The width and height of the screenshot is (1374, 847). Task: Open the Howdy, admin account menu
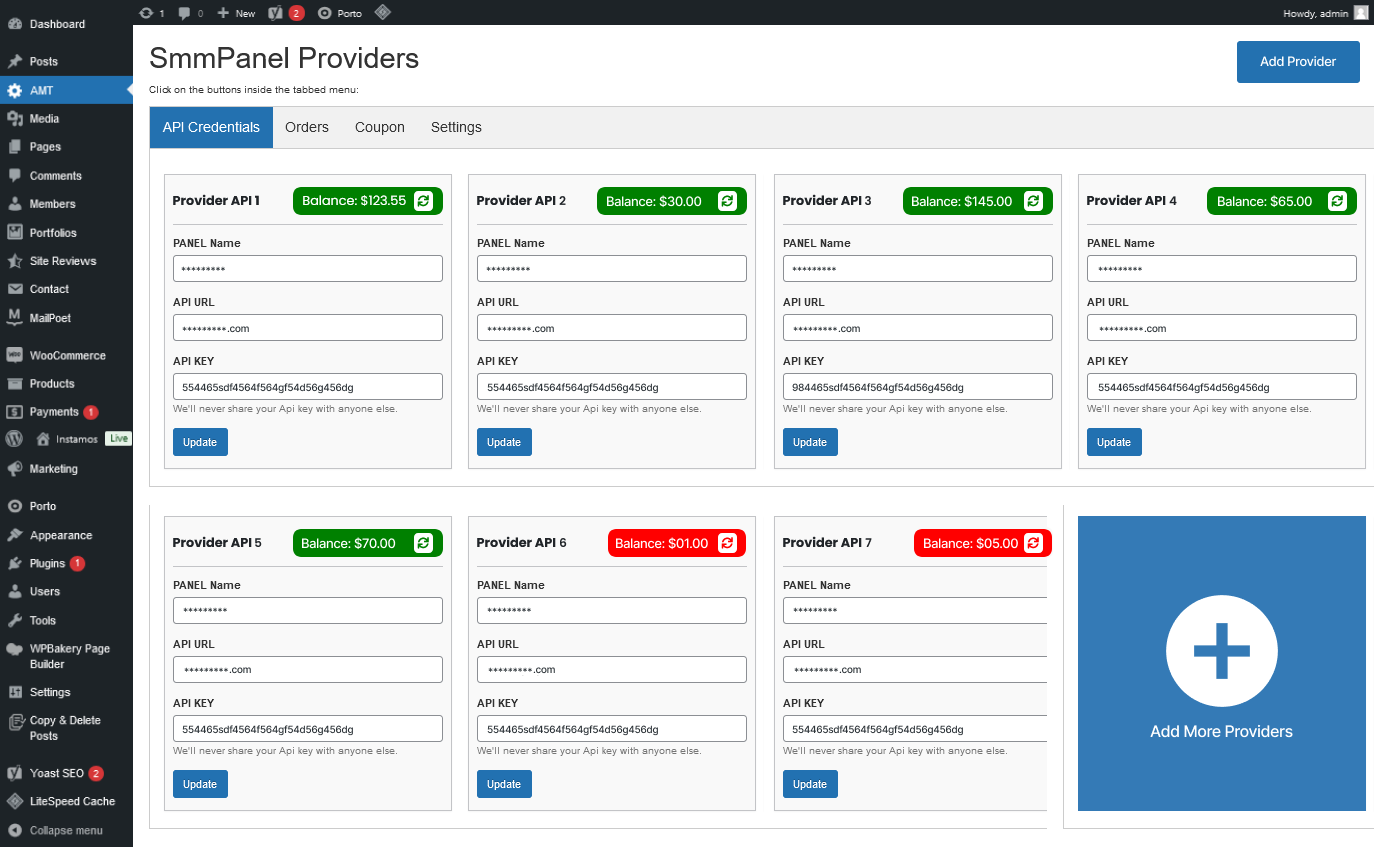point(1324,13)
